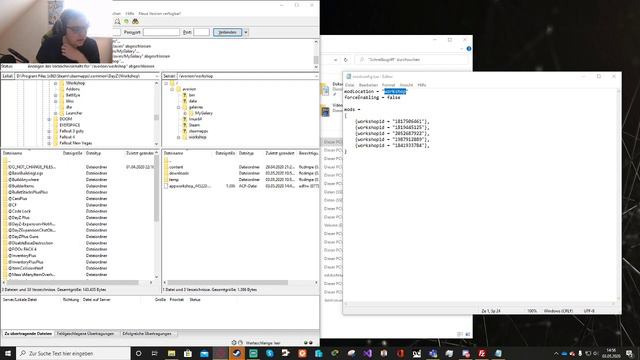Expand the BattlEye folder in local tree

(x=56, y=95)
